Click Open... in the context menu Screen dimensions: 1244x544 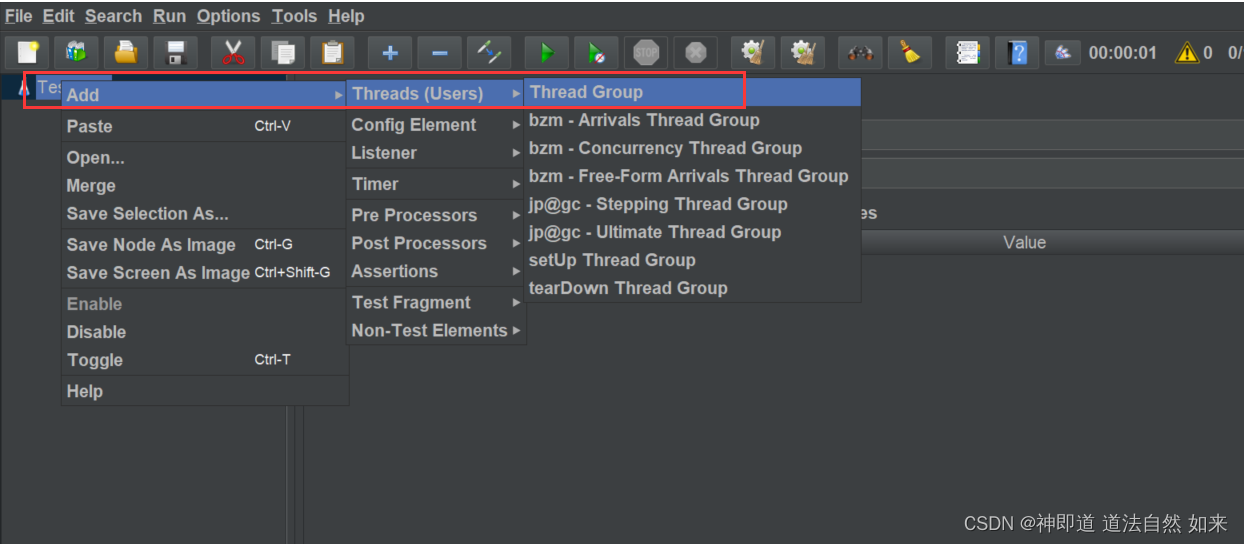(x=204, y=158)
